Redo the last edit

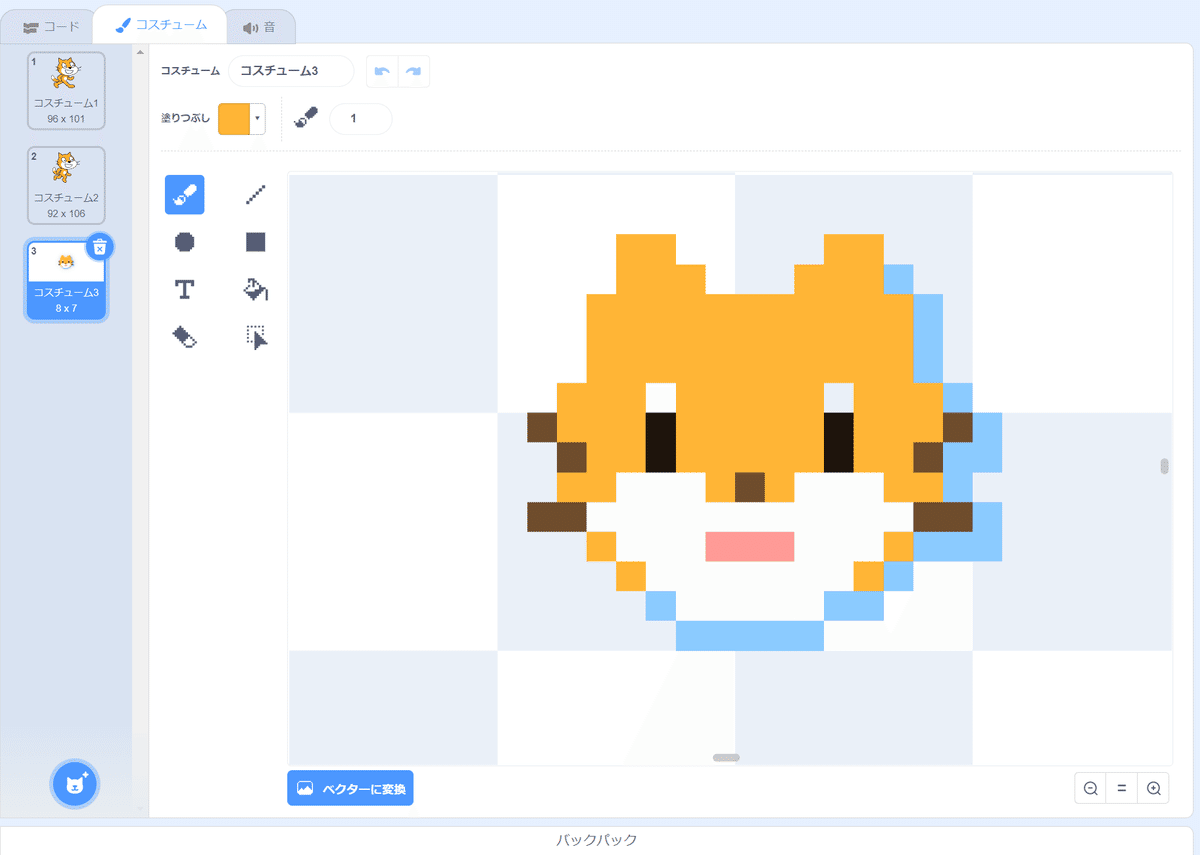click(x=414, y=71)
